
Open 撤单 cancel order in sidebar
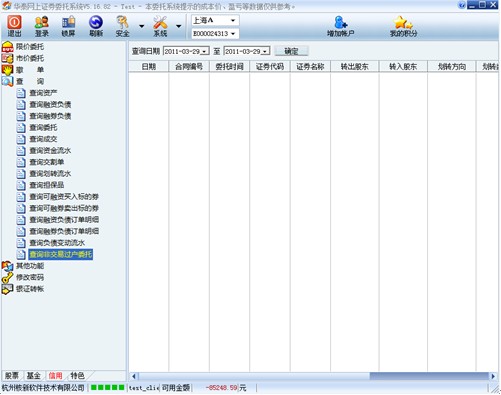(30, 70)
